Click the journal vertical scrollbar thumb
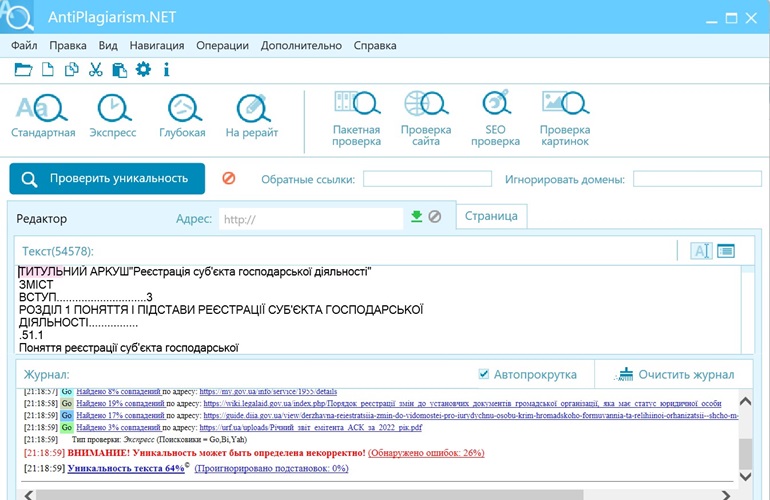 tap(745, 454)
